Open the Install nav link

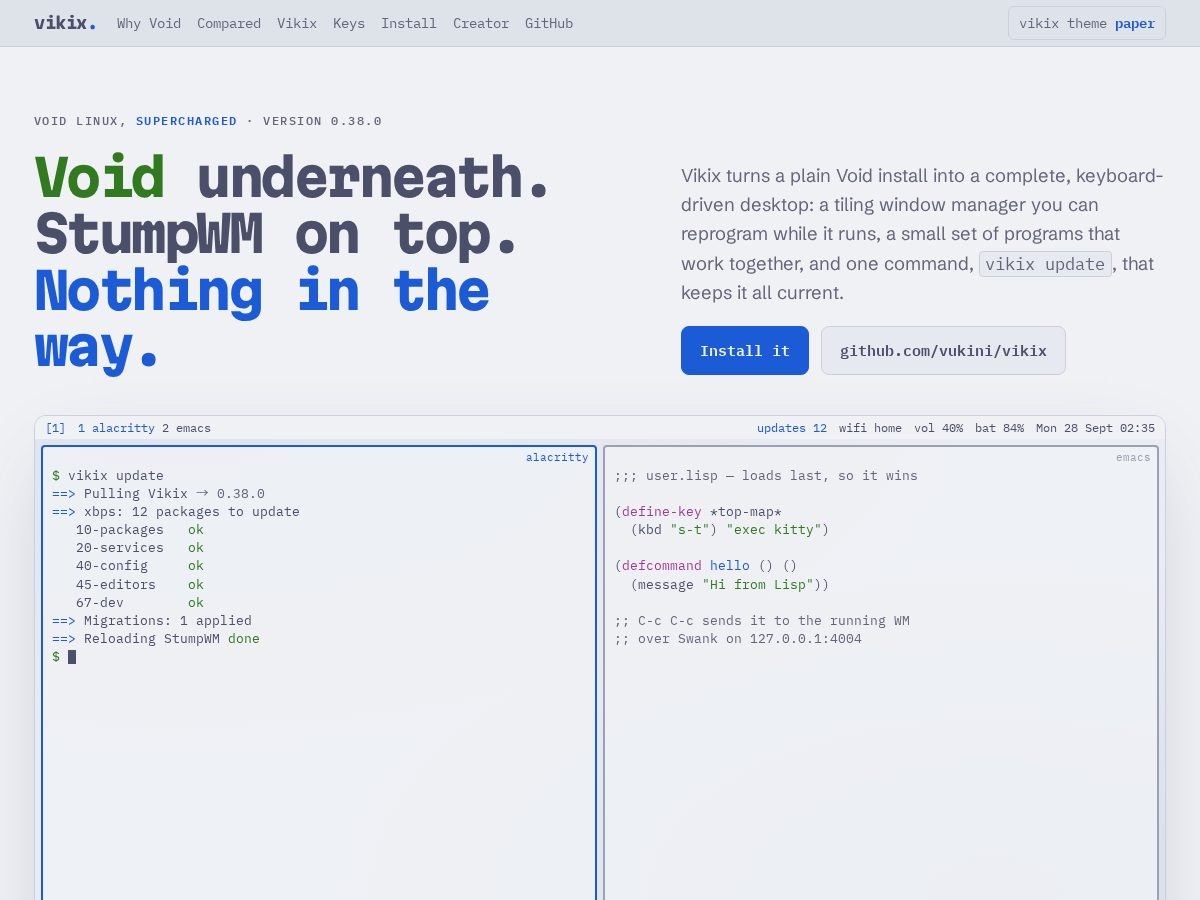click(x=409, y=23)
